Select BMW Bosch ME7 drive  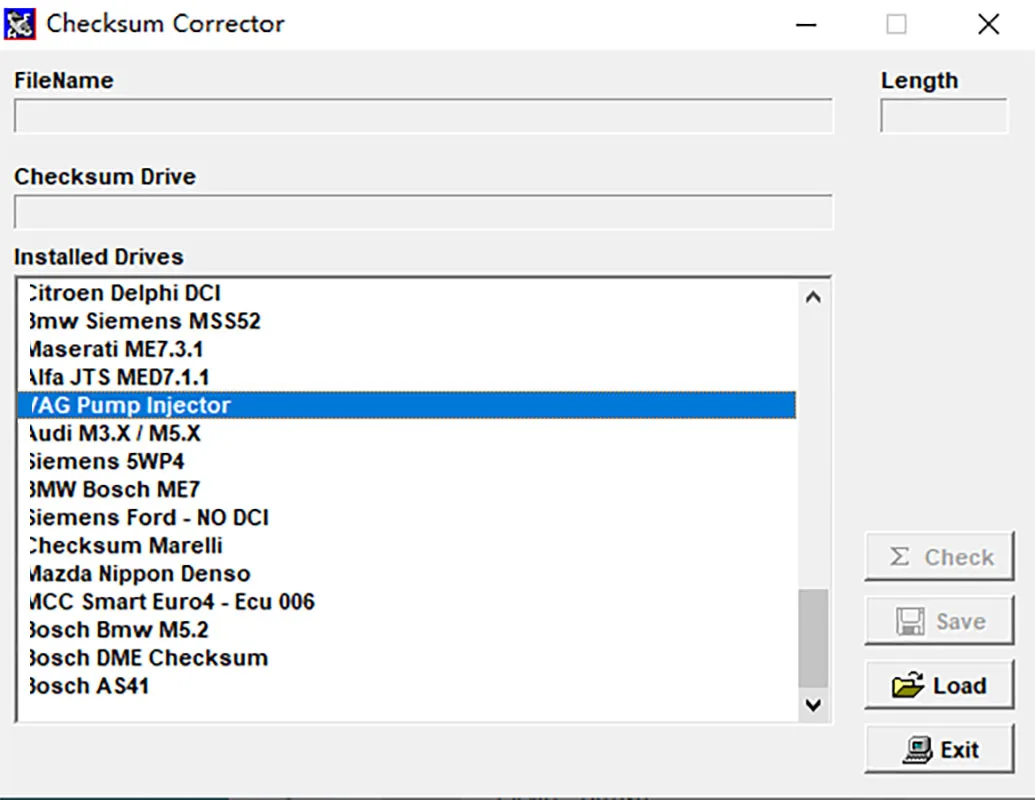407,489
